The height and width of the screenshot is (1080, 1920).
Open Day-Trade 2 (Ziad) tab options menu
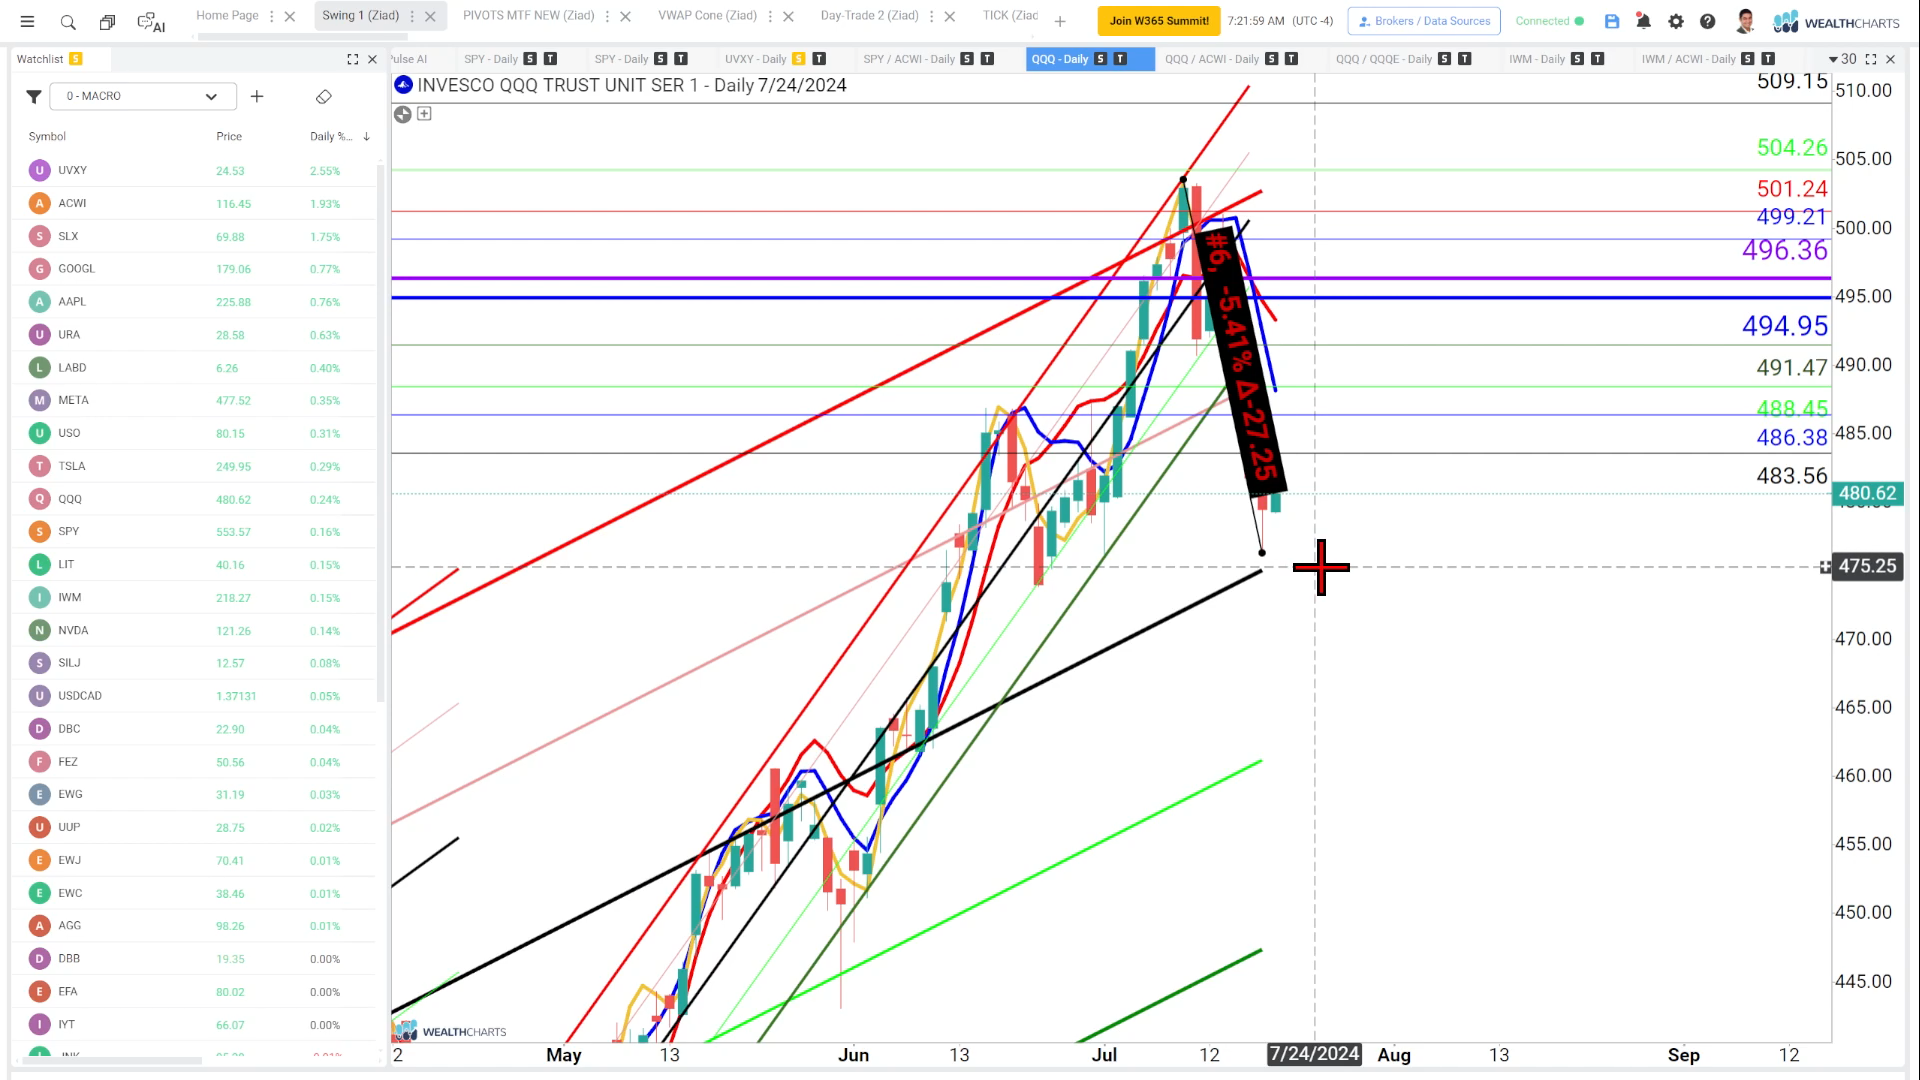[931, 16]
